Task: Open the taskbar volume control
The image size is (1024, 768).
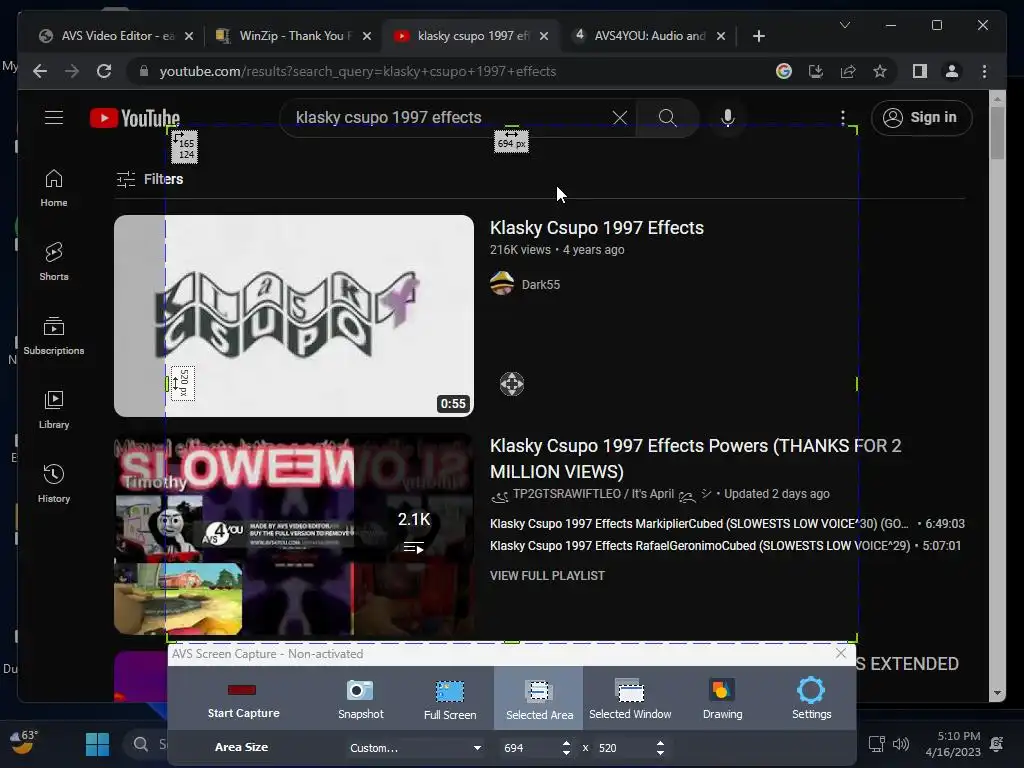Action: (x=901, y=744)
